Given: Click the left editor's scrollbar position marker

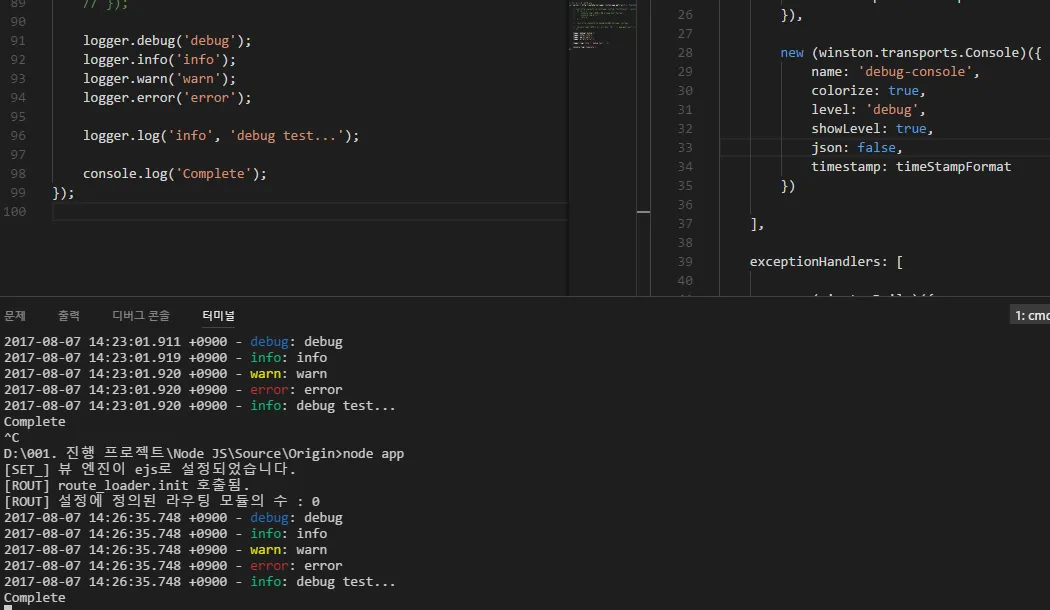Looking at the screenshot, I should pyautogui.click(x=643, y=212).
